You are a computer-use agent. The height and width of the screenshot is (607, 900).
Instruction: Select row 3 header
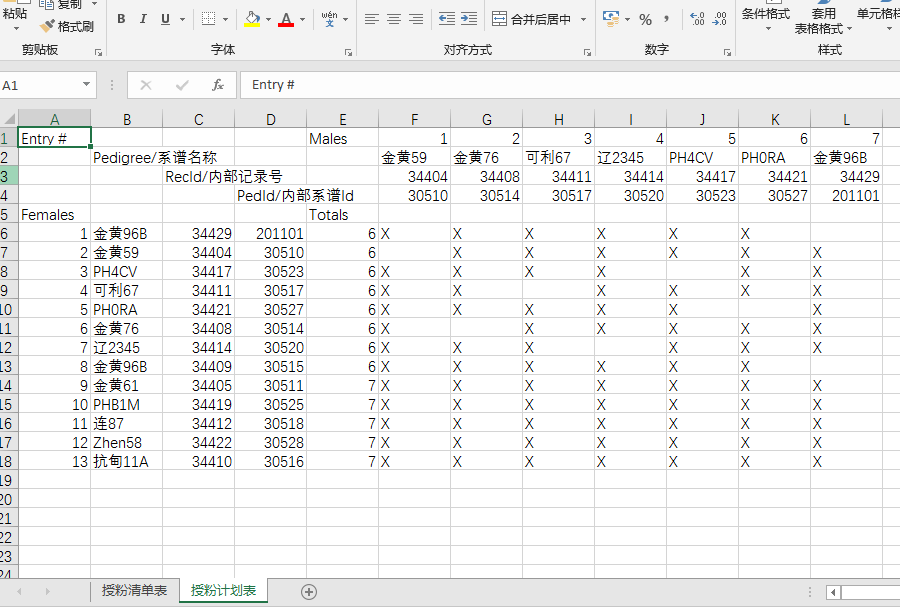[9, 176]
